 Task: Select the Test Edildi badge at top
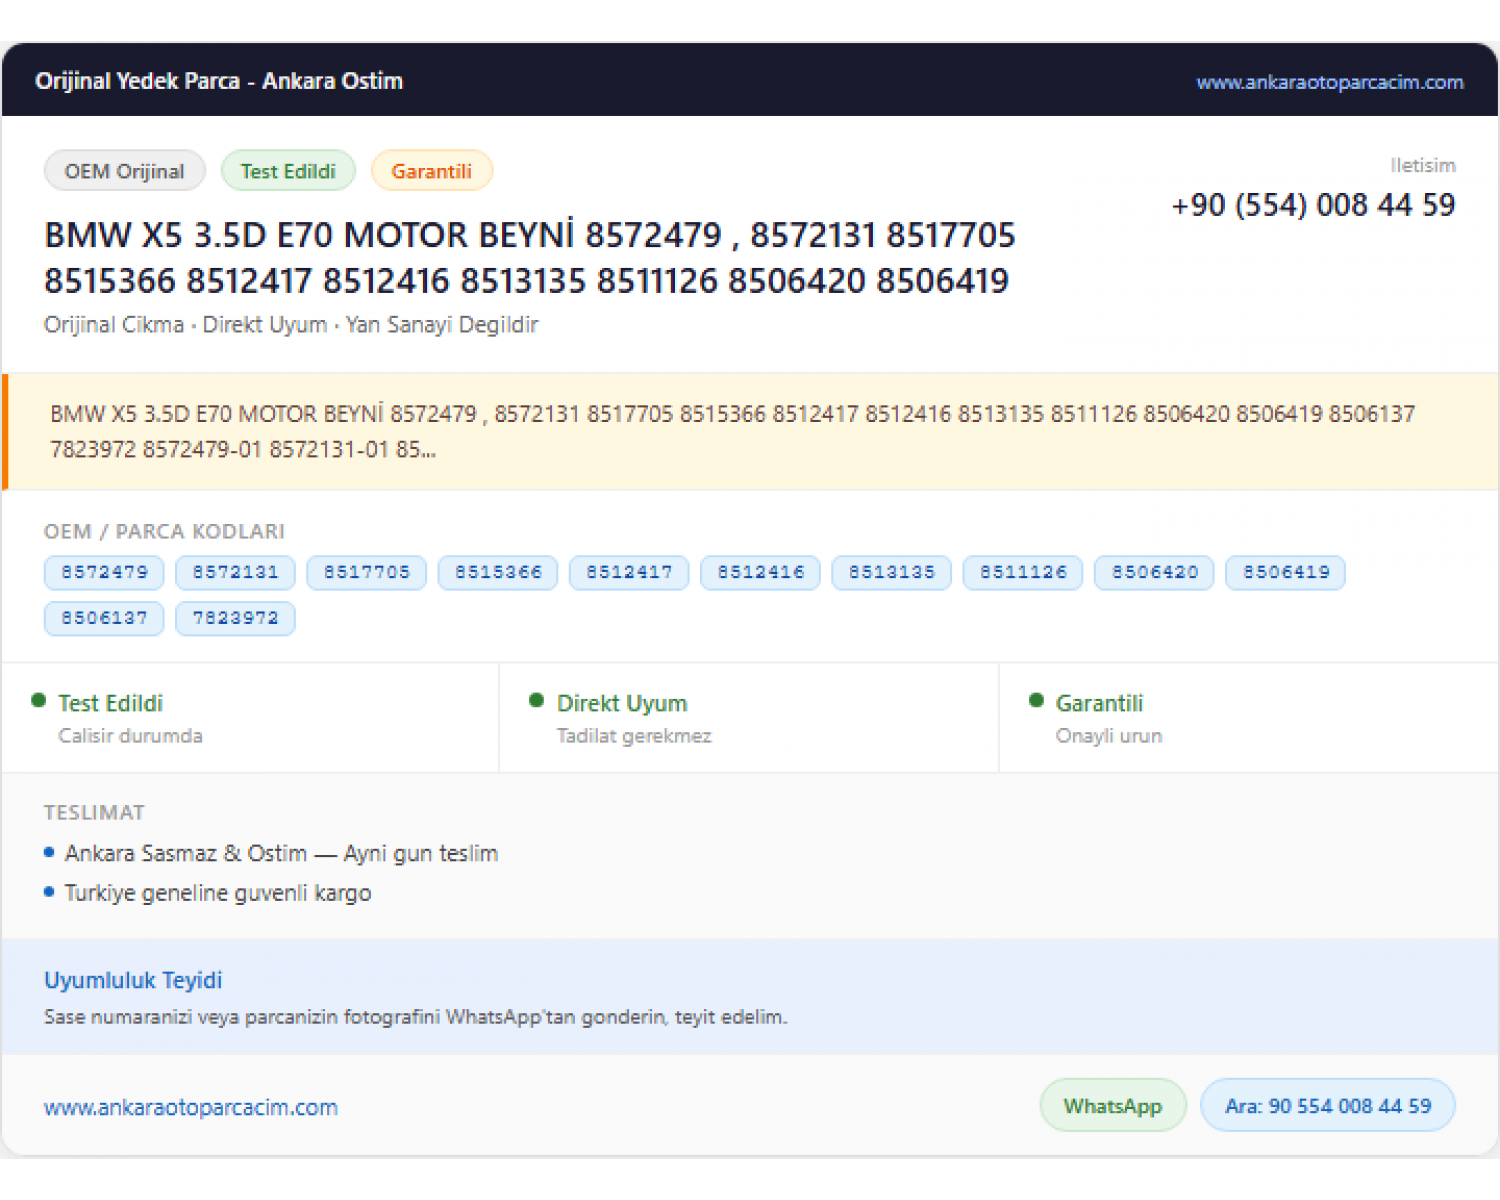click(x=288, y=171)
